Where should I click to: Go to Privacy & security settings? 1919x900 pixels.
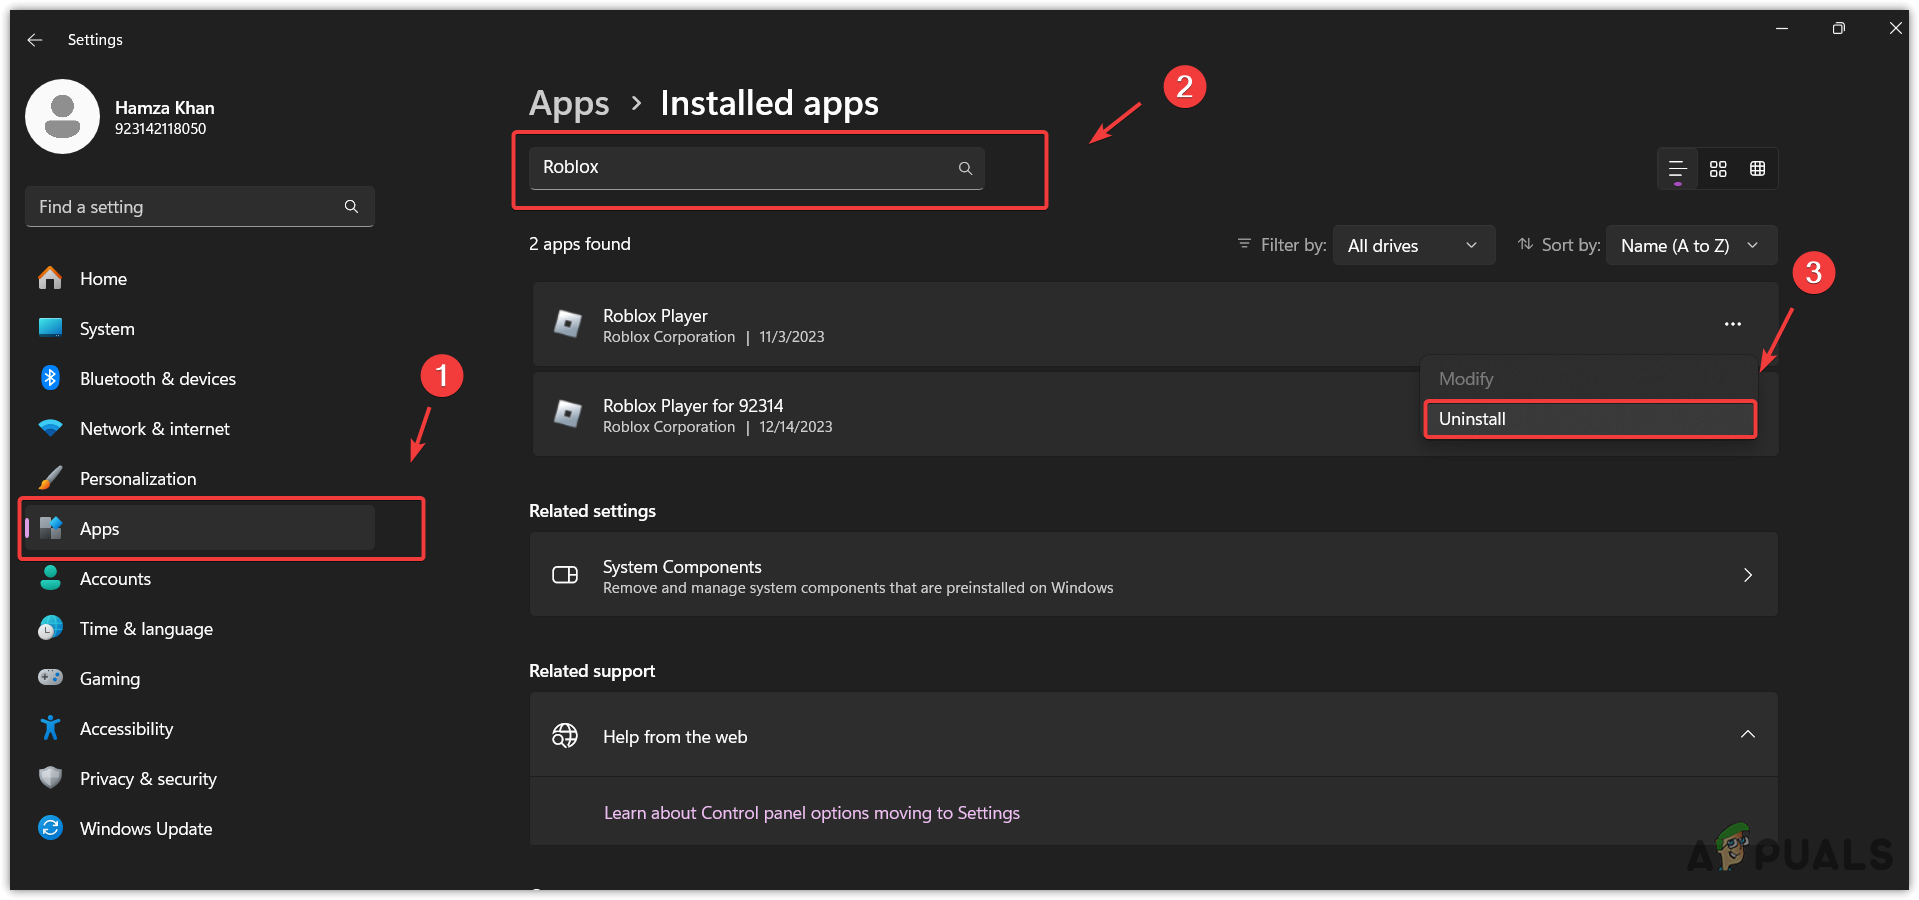coord(148,779)
